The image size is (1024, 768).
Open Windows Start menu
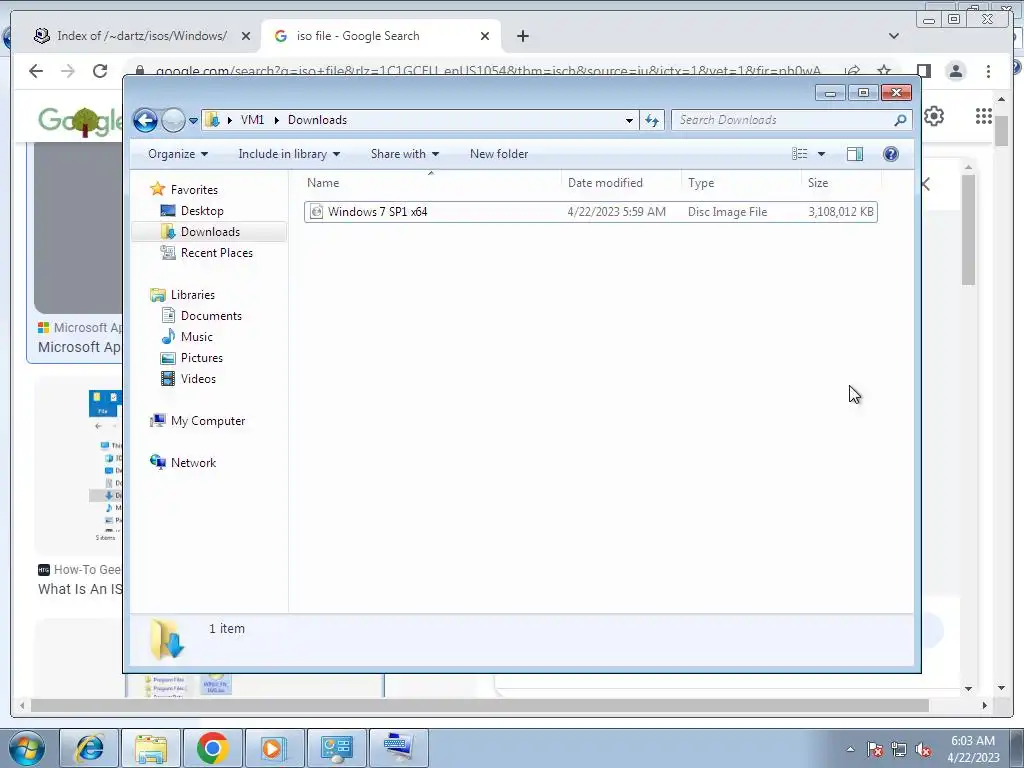tap(26, 749)
